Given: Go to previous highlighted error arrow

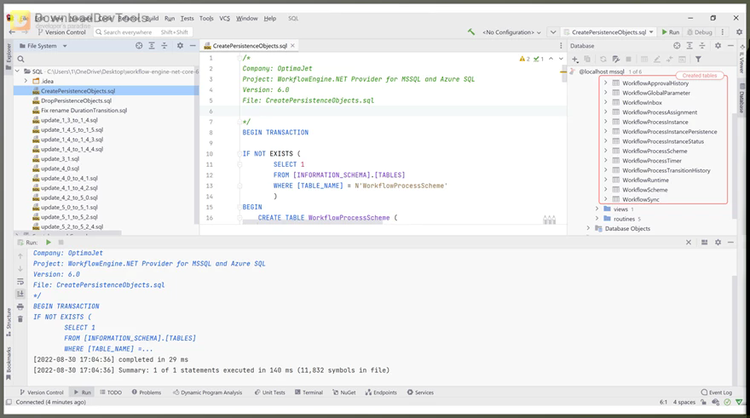Looking at the screenshot, I should coord(551,59).
